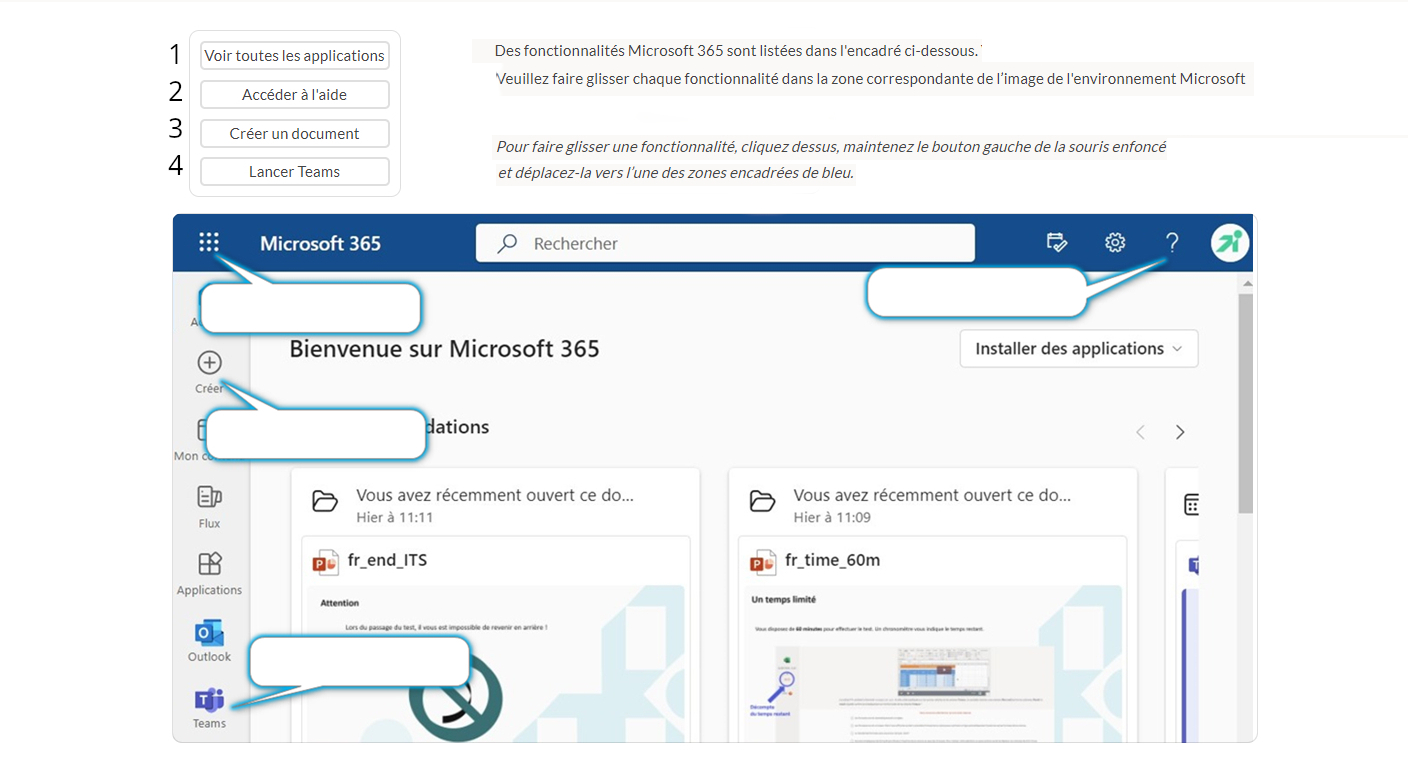Image resolution: width=1408 pixels, height=762 pixels.
Task: Open the settings gear icon
Action: coord(1115,242)
